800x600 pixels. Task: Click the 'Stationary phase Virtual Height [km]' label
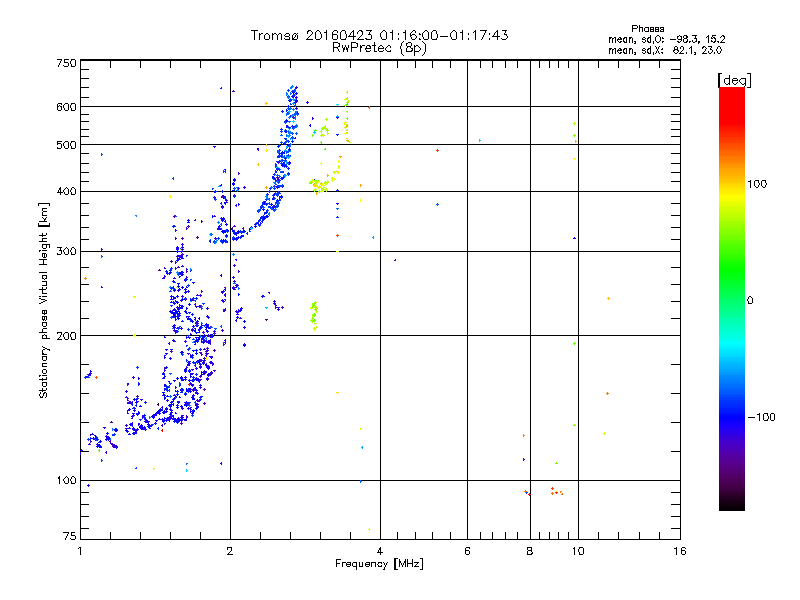[x=44, y=301]
